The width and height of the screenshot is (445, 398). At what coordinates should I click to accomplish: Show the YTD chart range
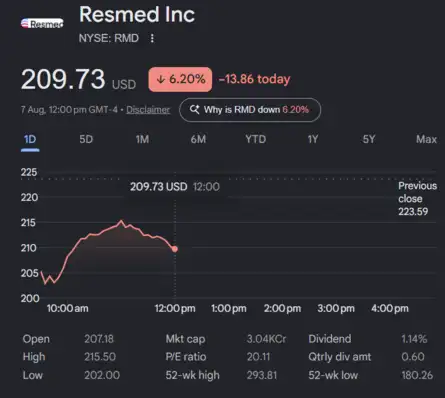pyautogui.click(x=256, y=139)
